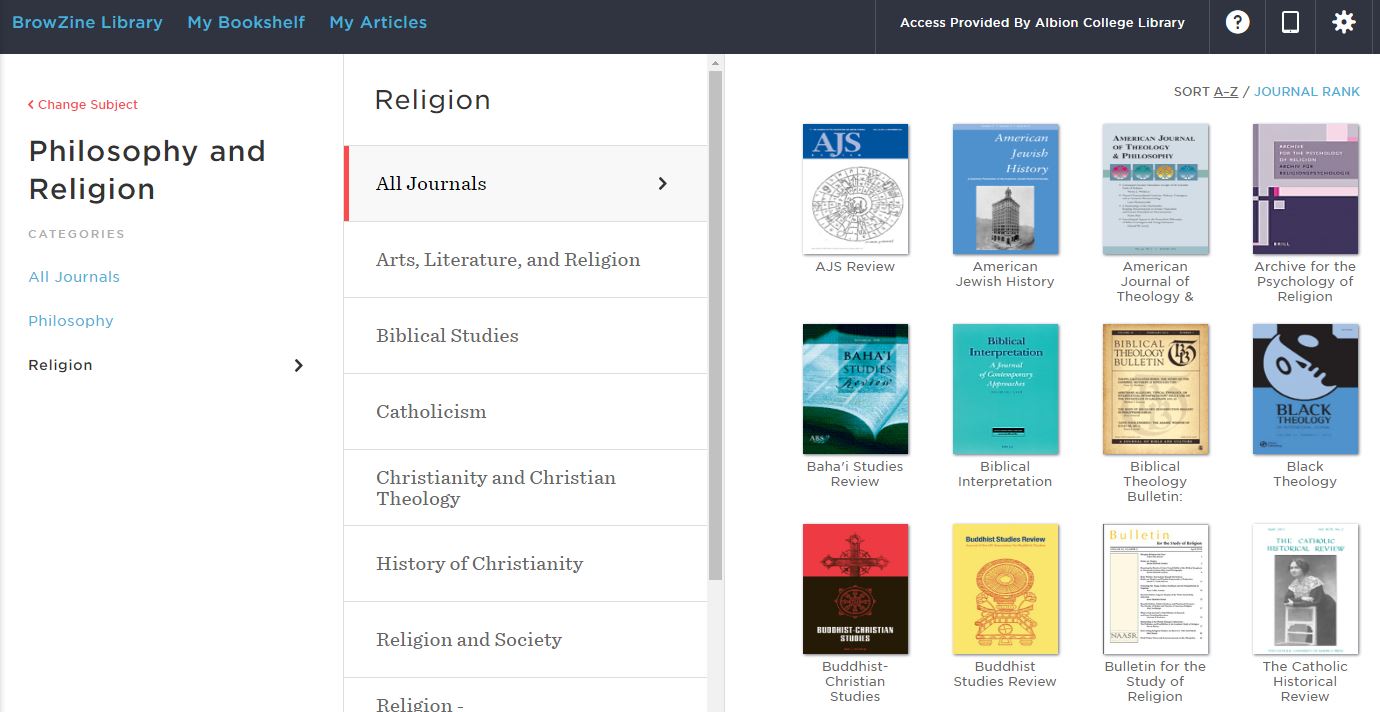Open the Catholicism category
This screenshot has width=1380, height=712.
pos(430,411)
